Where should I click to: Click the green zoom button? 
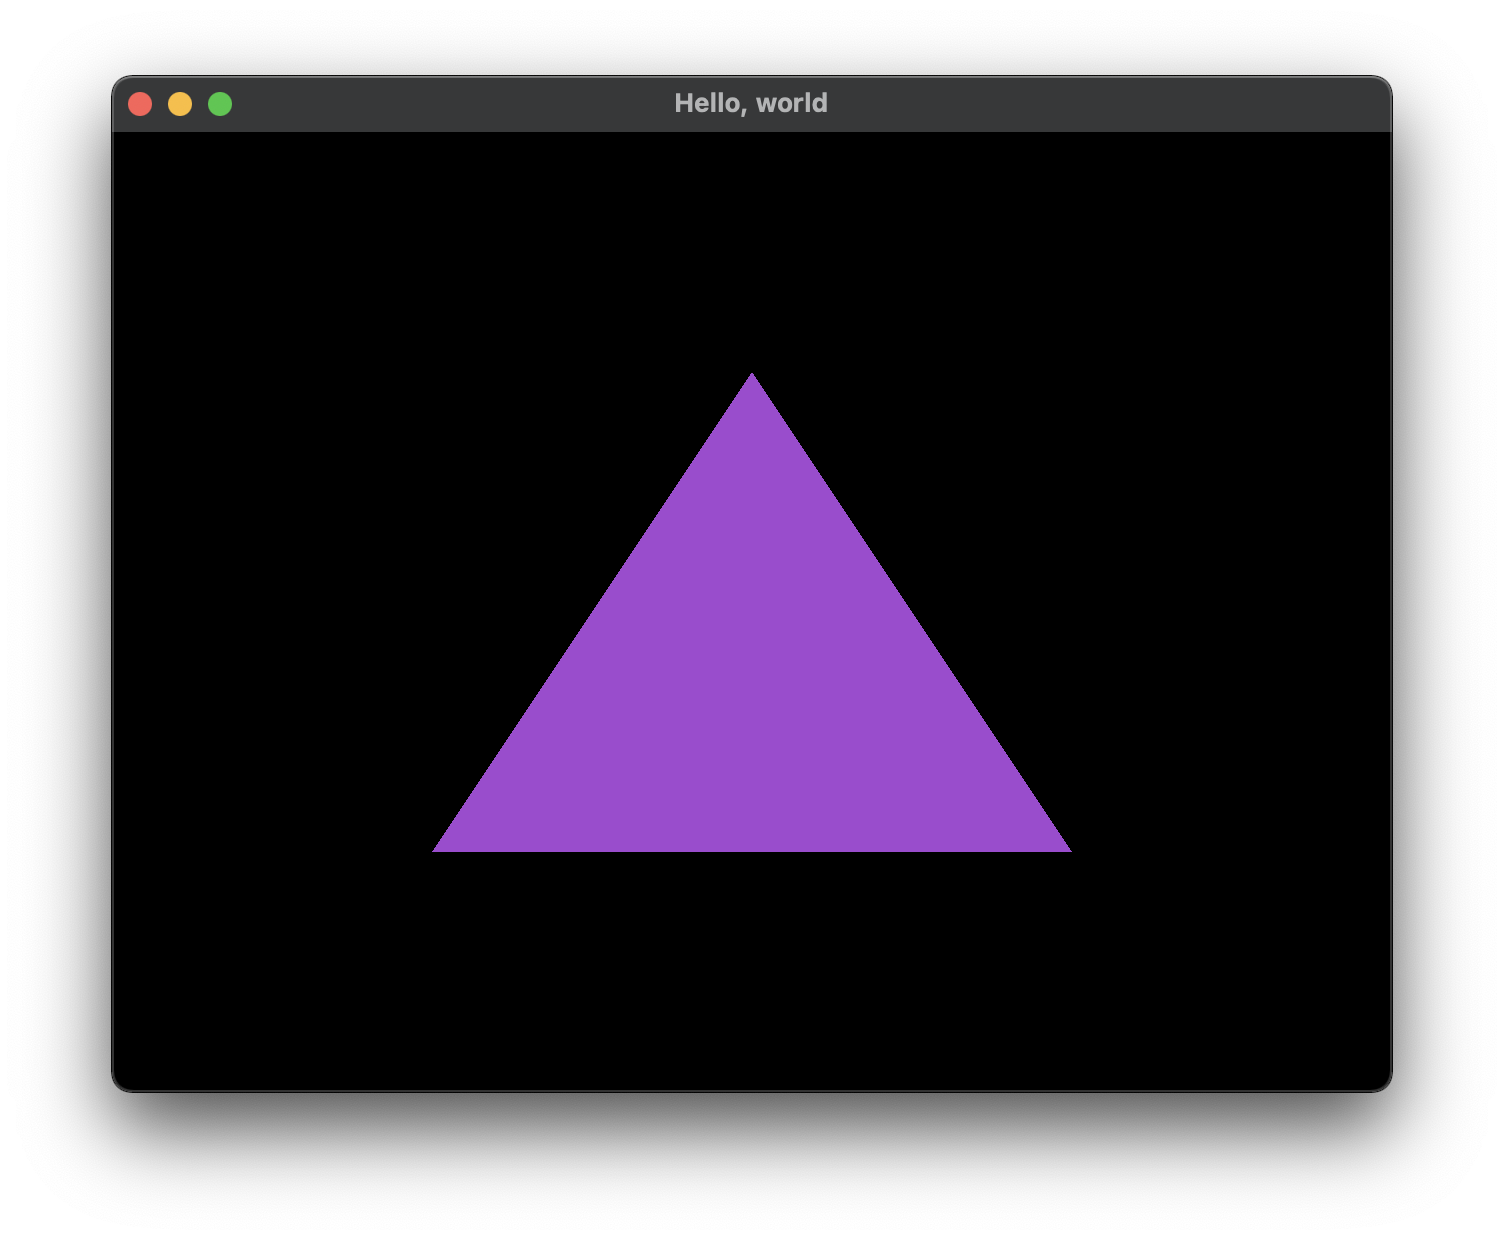click(220, 103)
